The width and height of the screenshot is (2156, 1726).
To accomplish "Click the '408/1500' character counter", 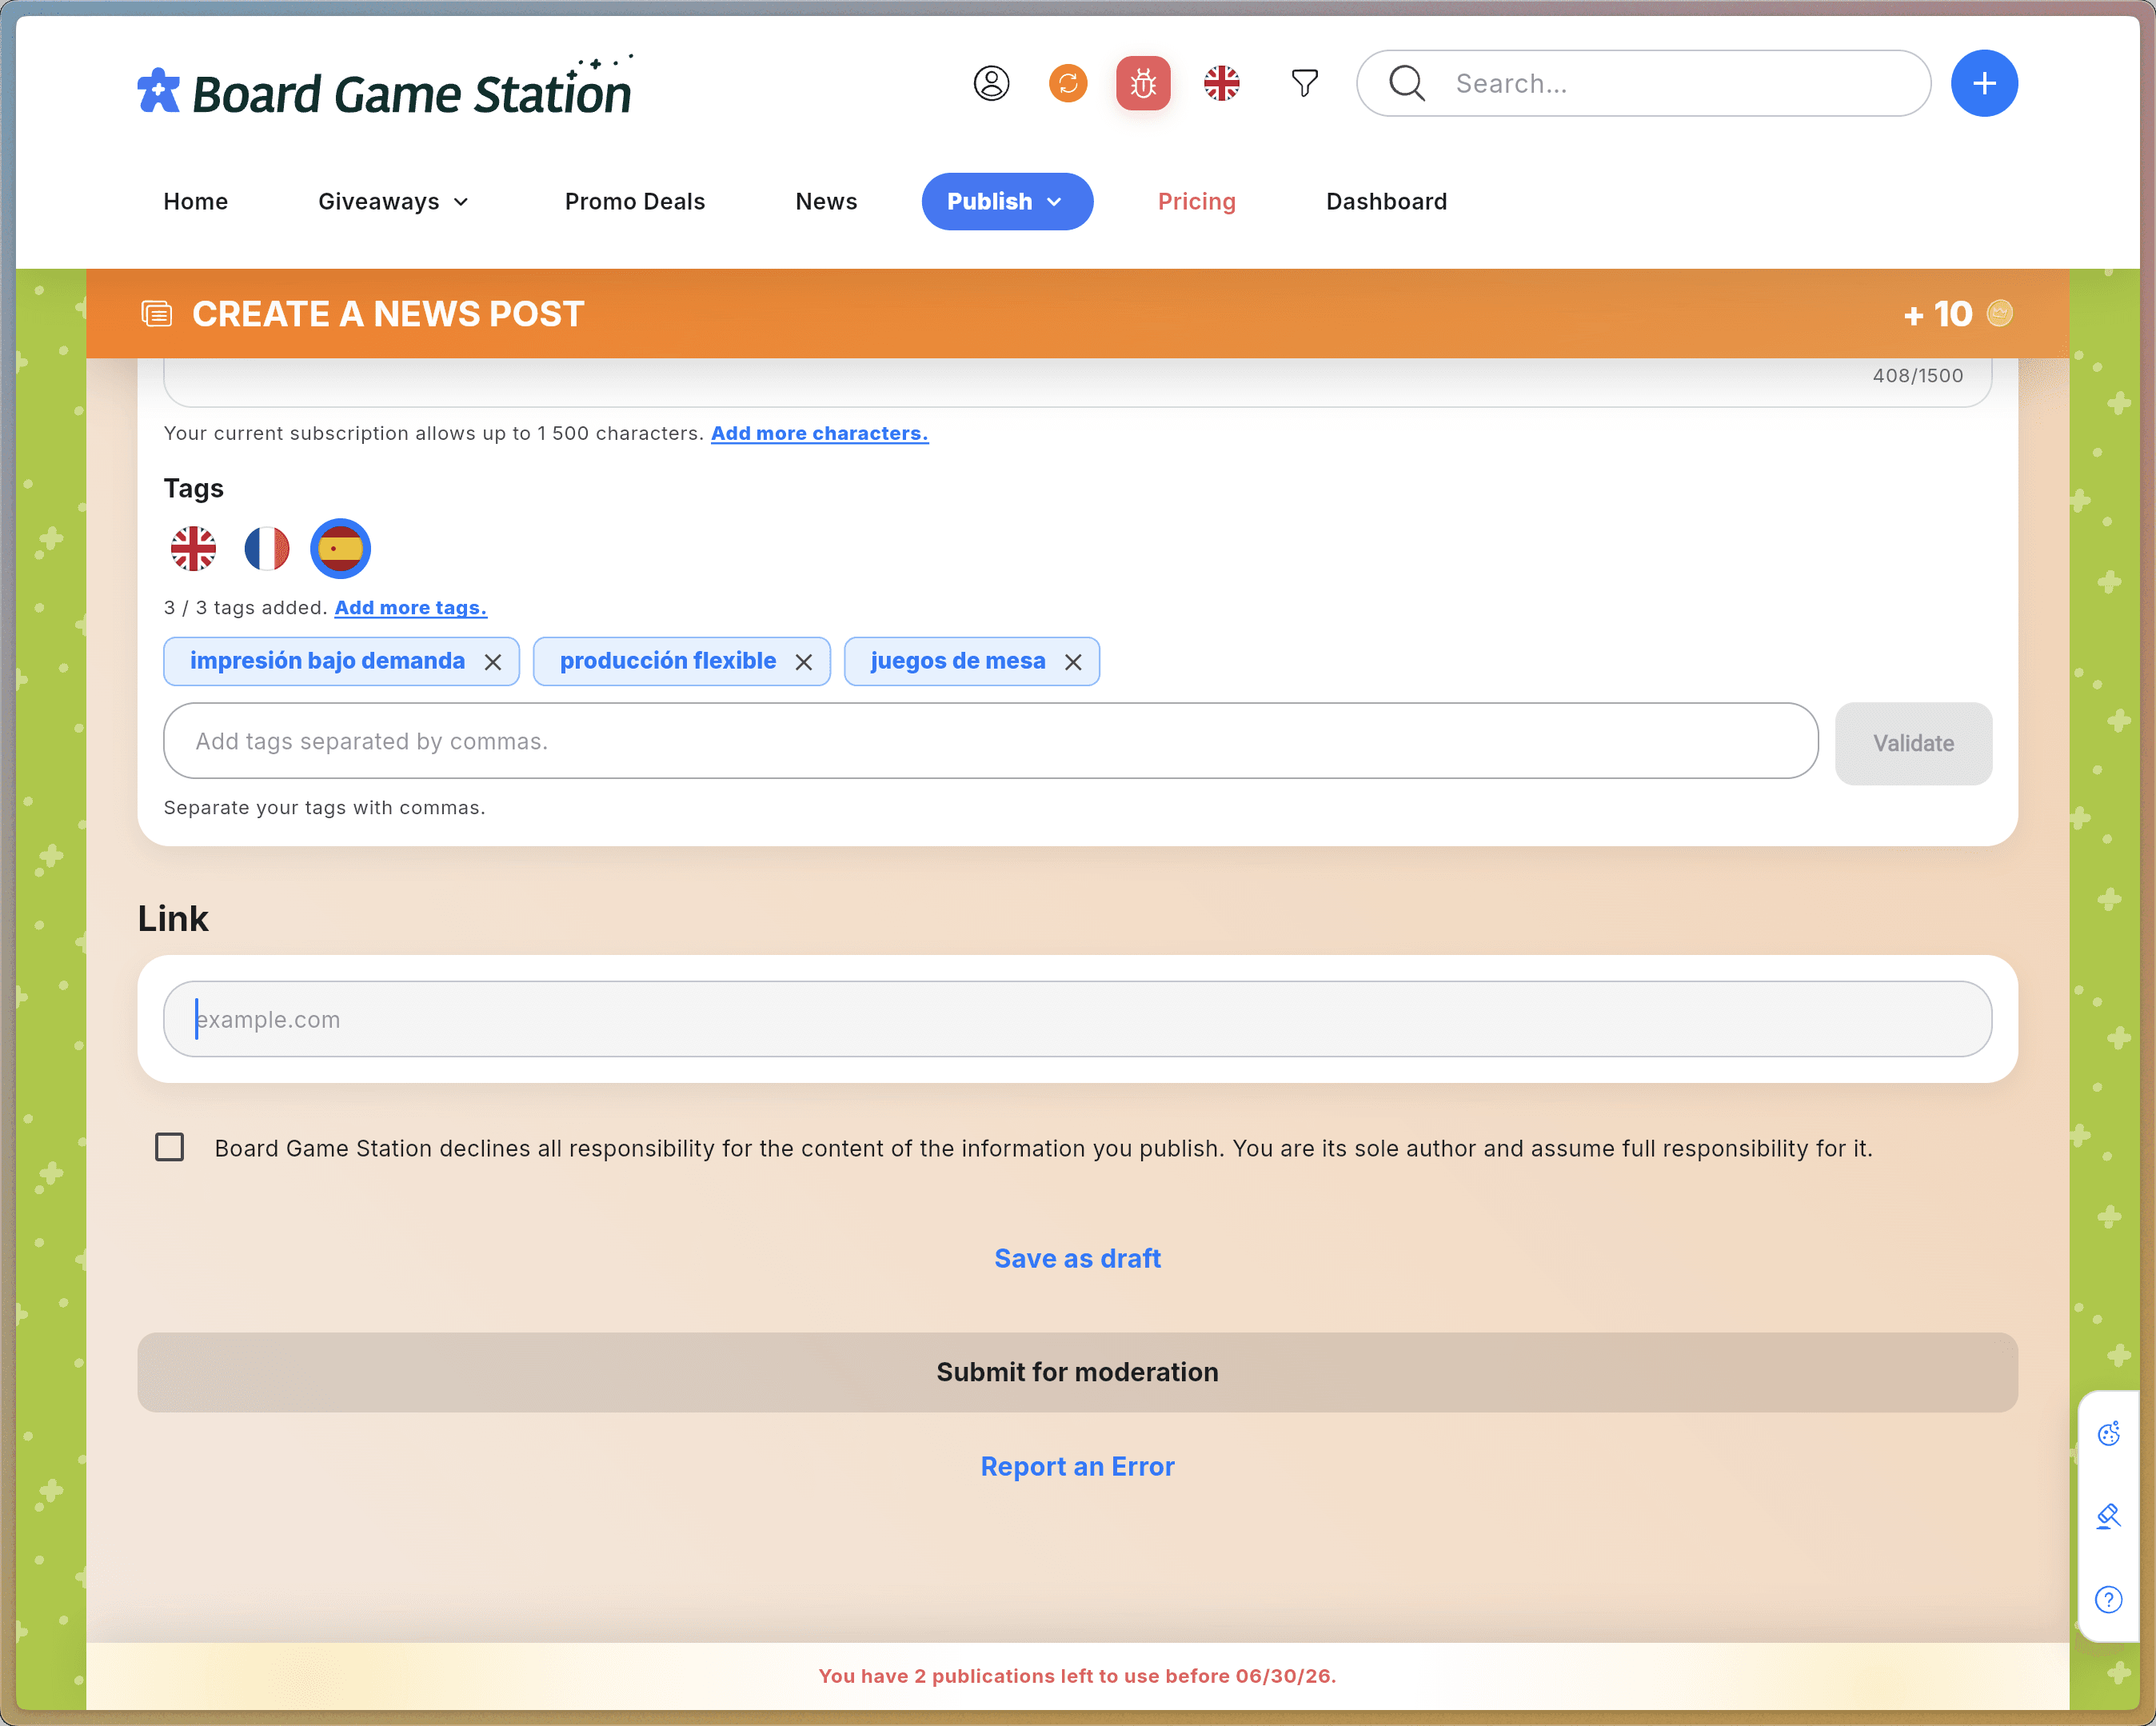I will pos(1917,376).
